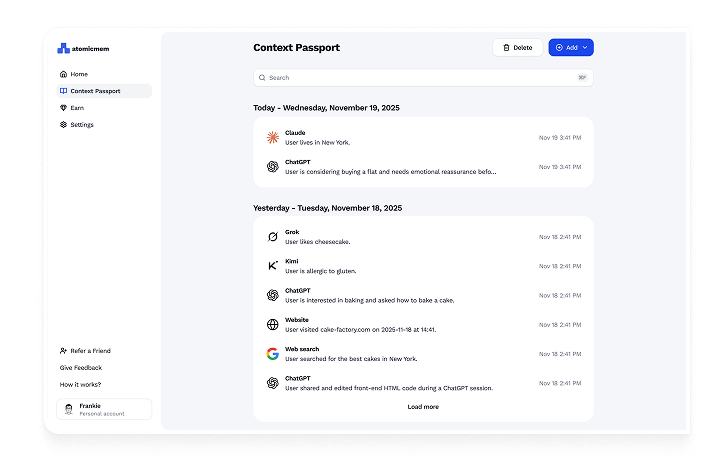Open the Home sidebar item
The width and height of the screenshot is (702, 465).
(104, 74)
